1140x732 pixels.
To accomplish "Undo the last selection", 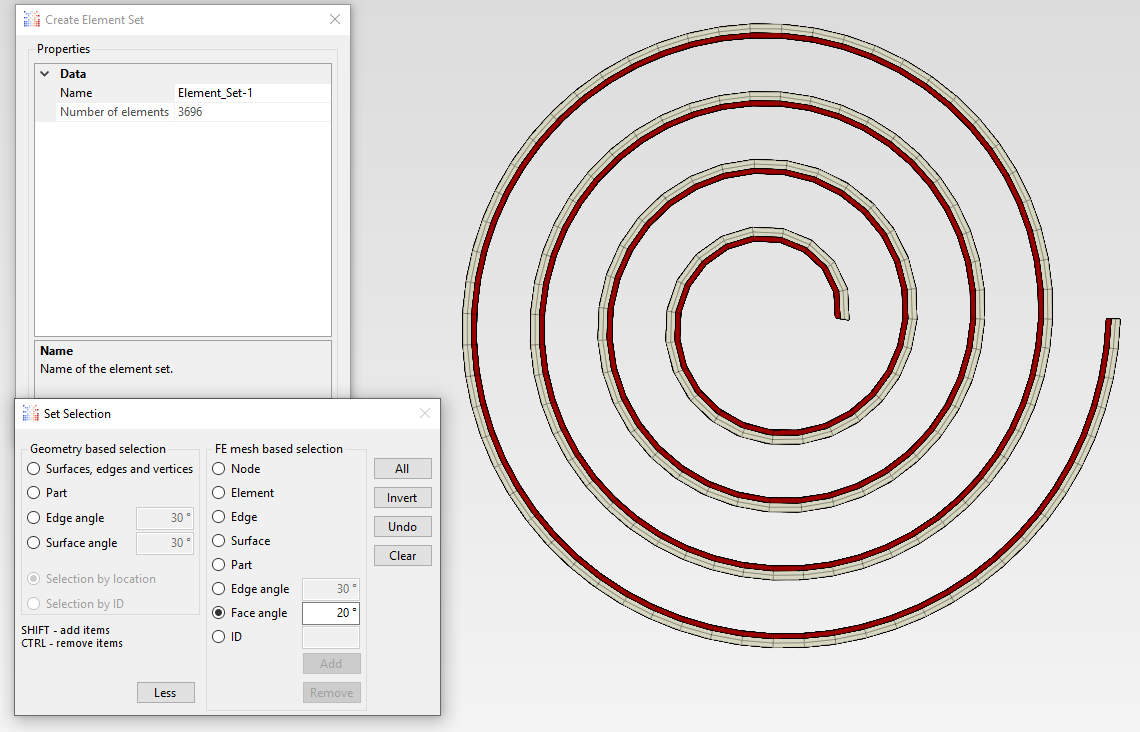I will [x=403, y=527].
